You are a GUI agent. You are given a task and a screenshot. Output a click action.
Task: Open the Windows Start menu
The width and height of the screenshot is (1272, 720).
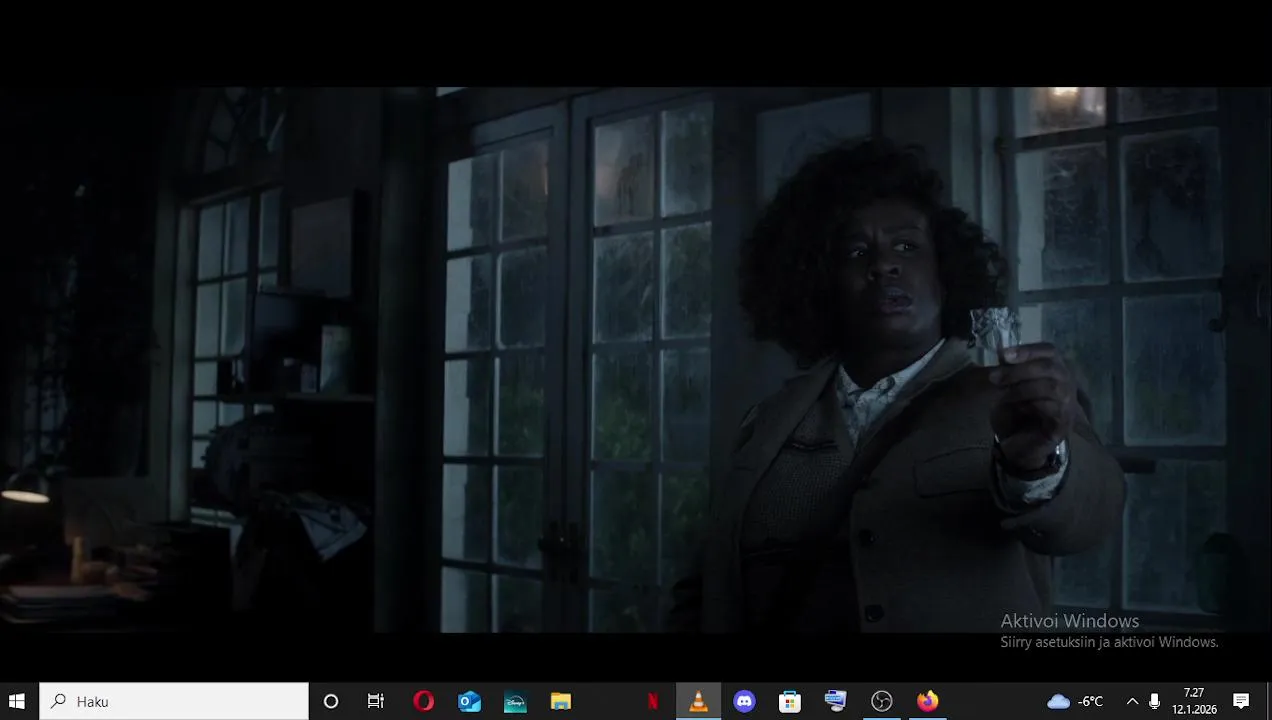pos(16,701)
